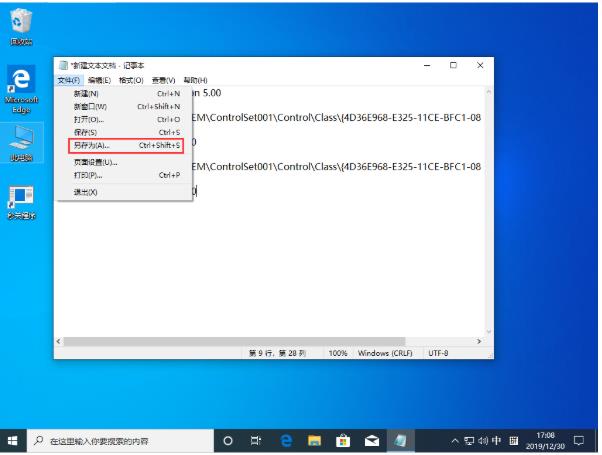The width and height of the screenshot is (602, 455).
Task: Select the This PC desktop icon
Action: (x=21, y=143)
